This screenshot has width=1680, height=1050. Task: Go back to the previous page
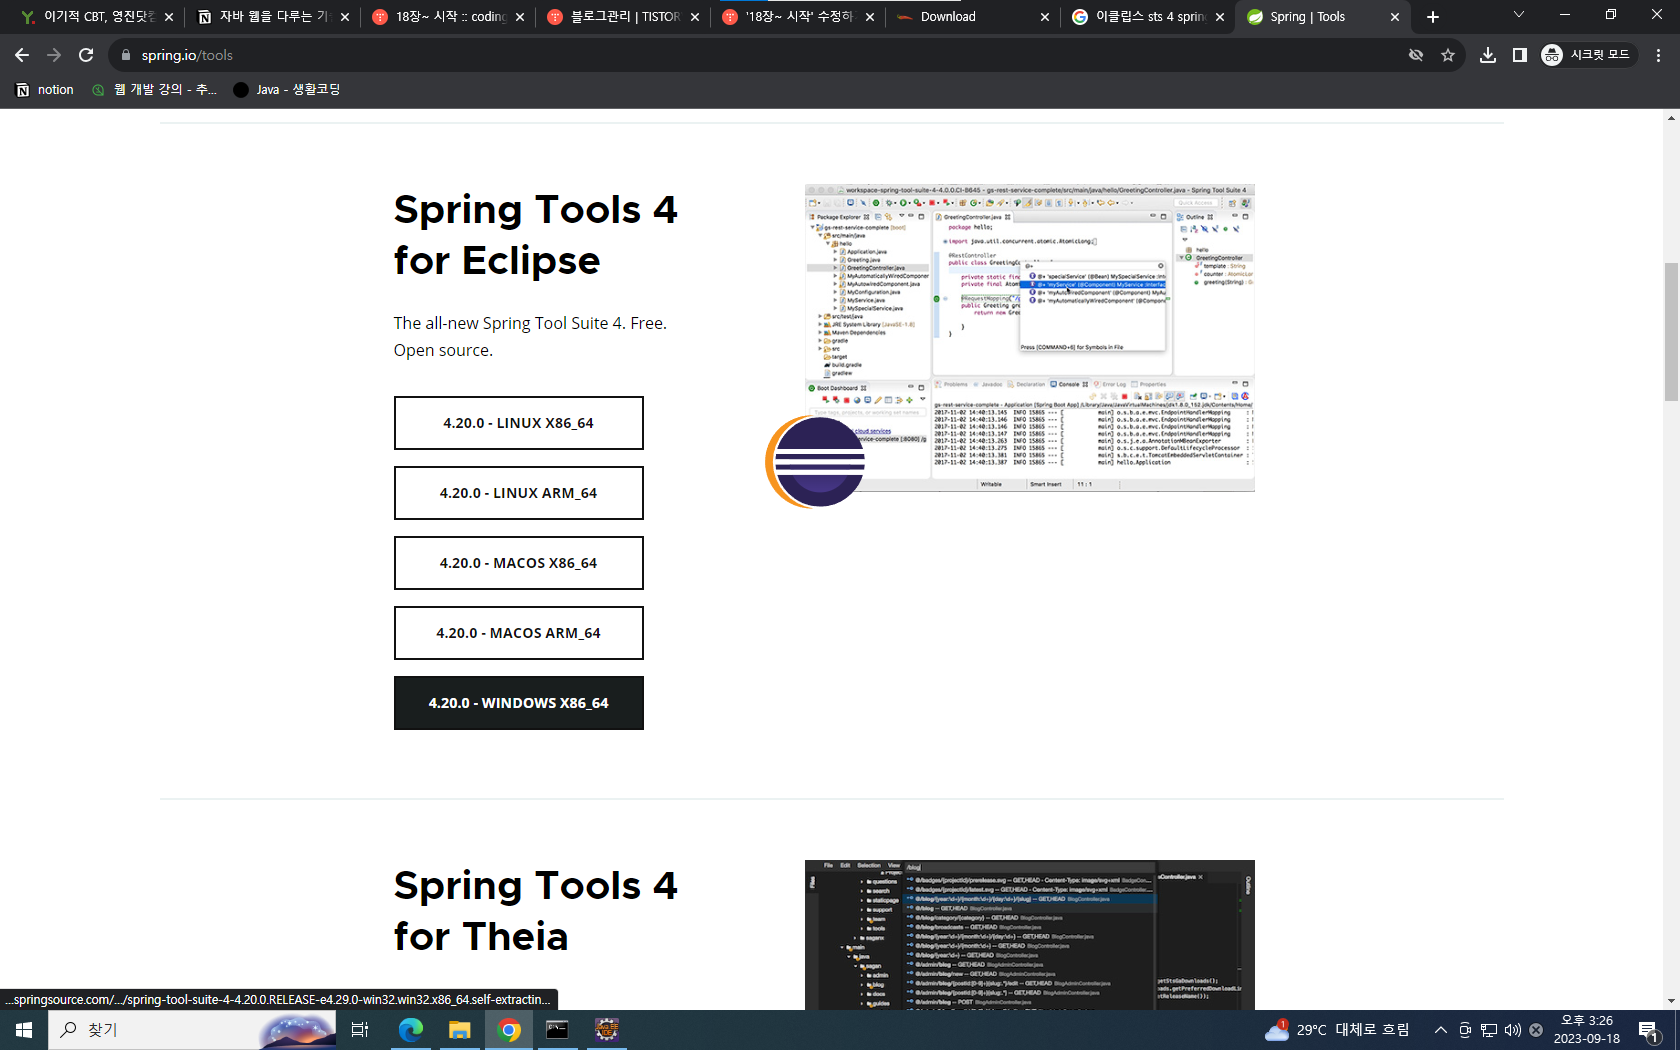pos(22,55)
